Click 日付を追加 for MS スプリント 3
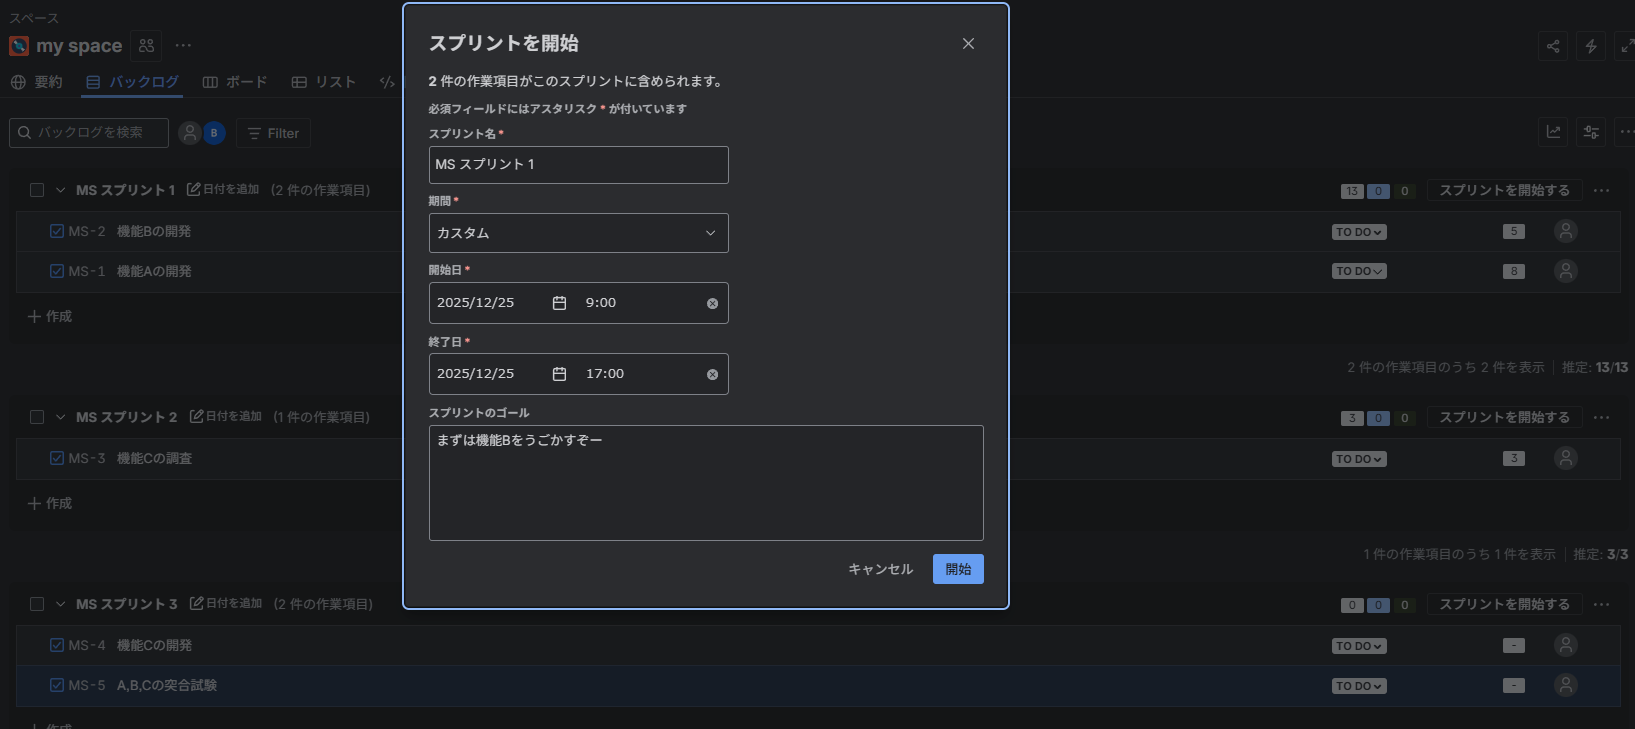 tap(226, 603)
